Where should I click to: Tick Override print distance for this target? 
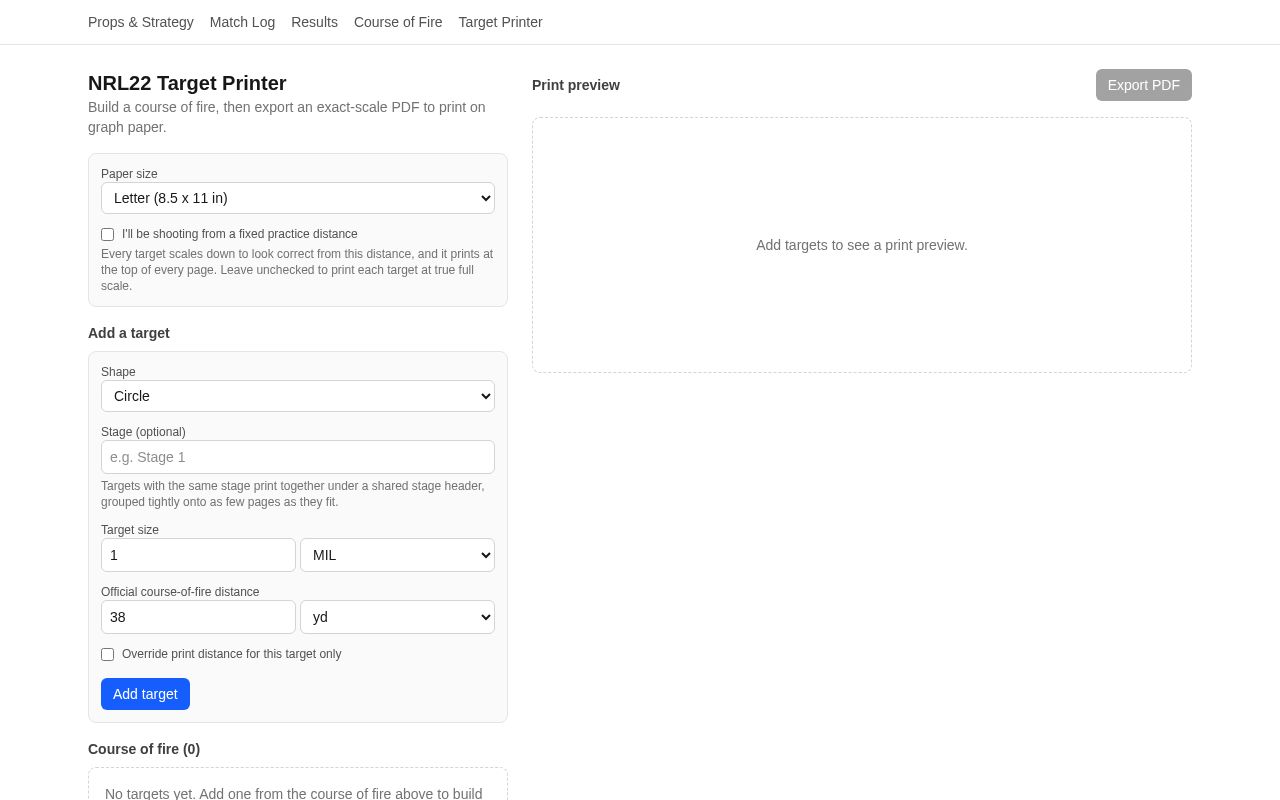[108, 654]
